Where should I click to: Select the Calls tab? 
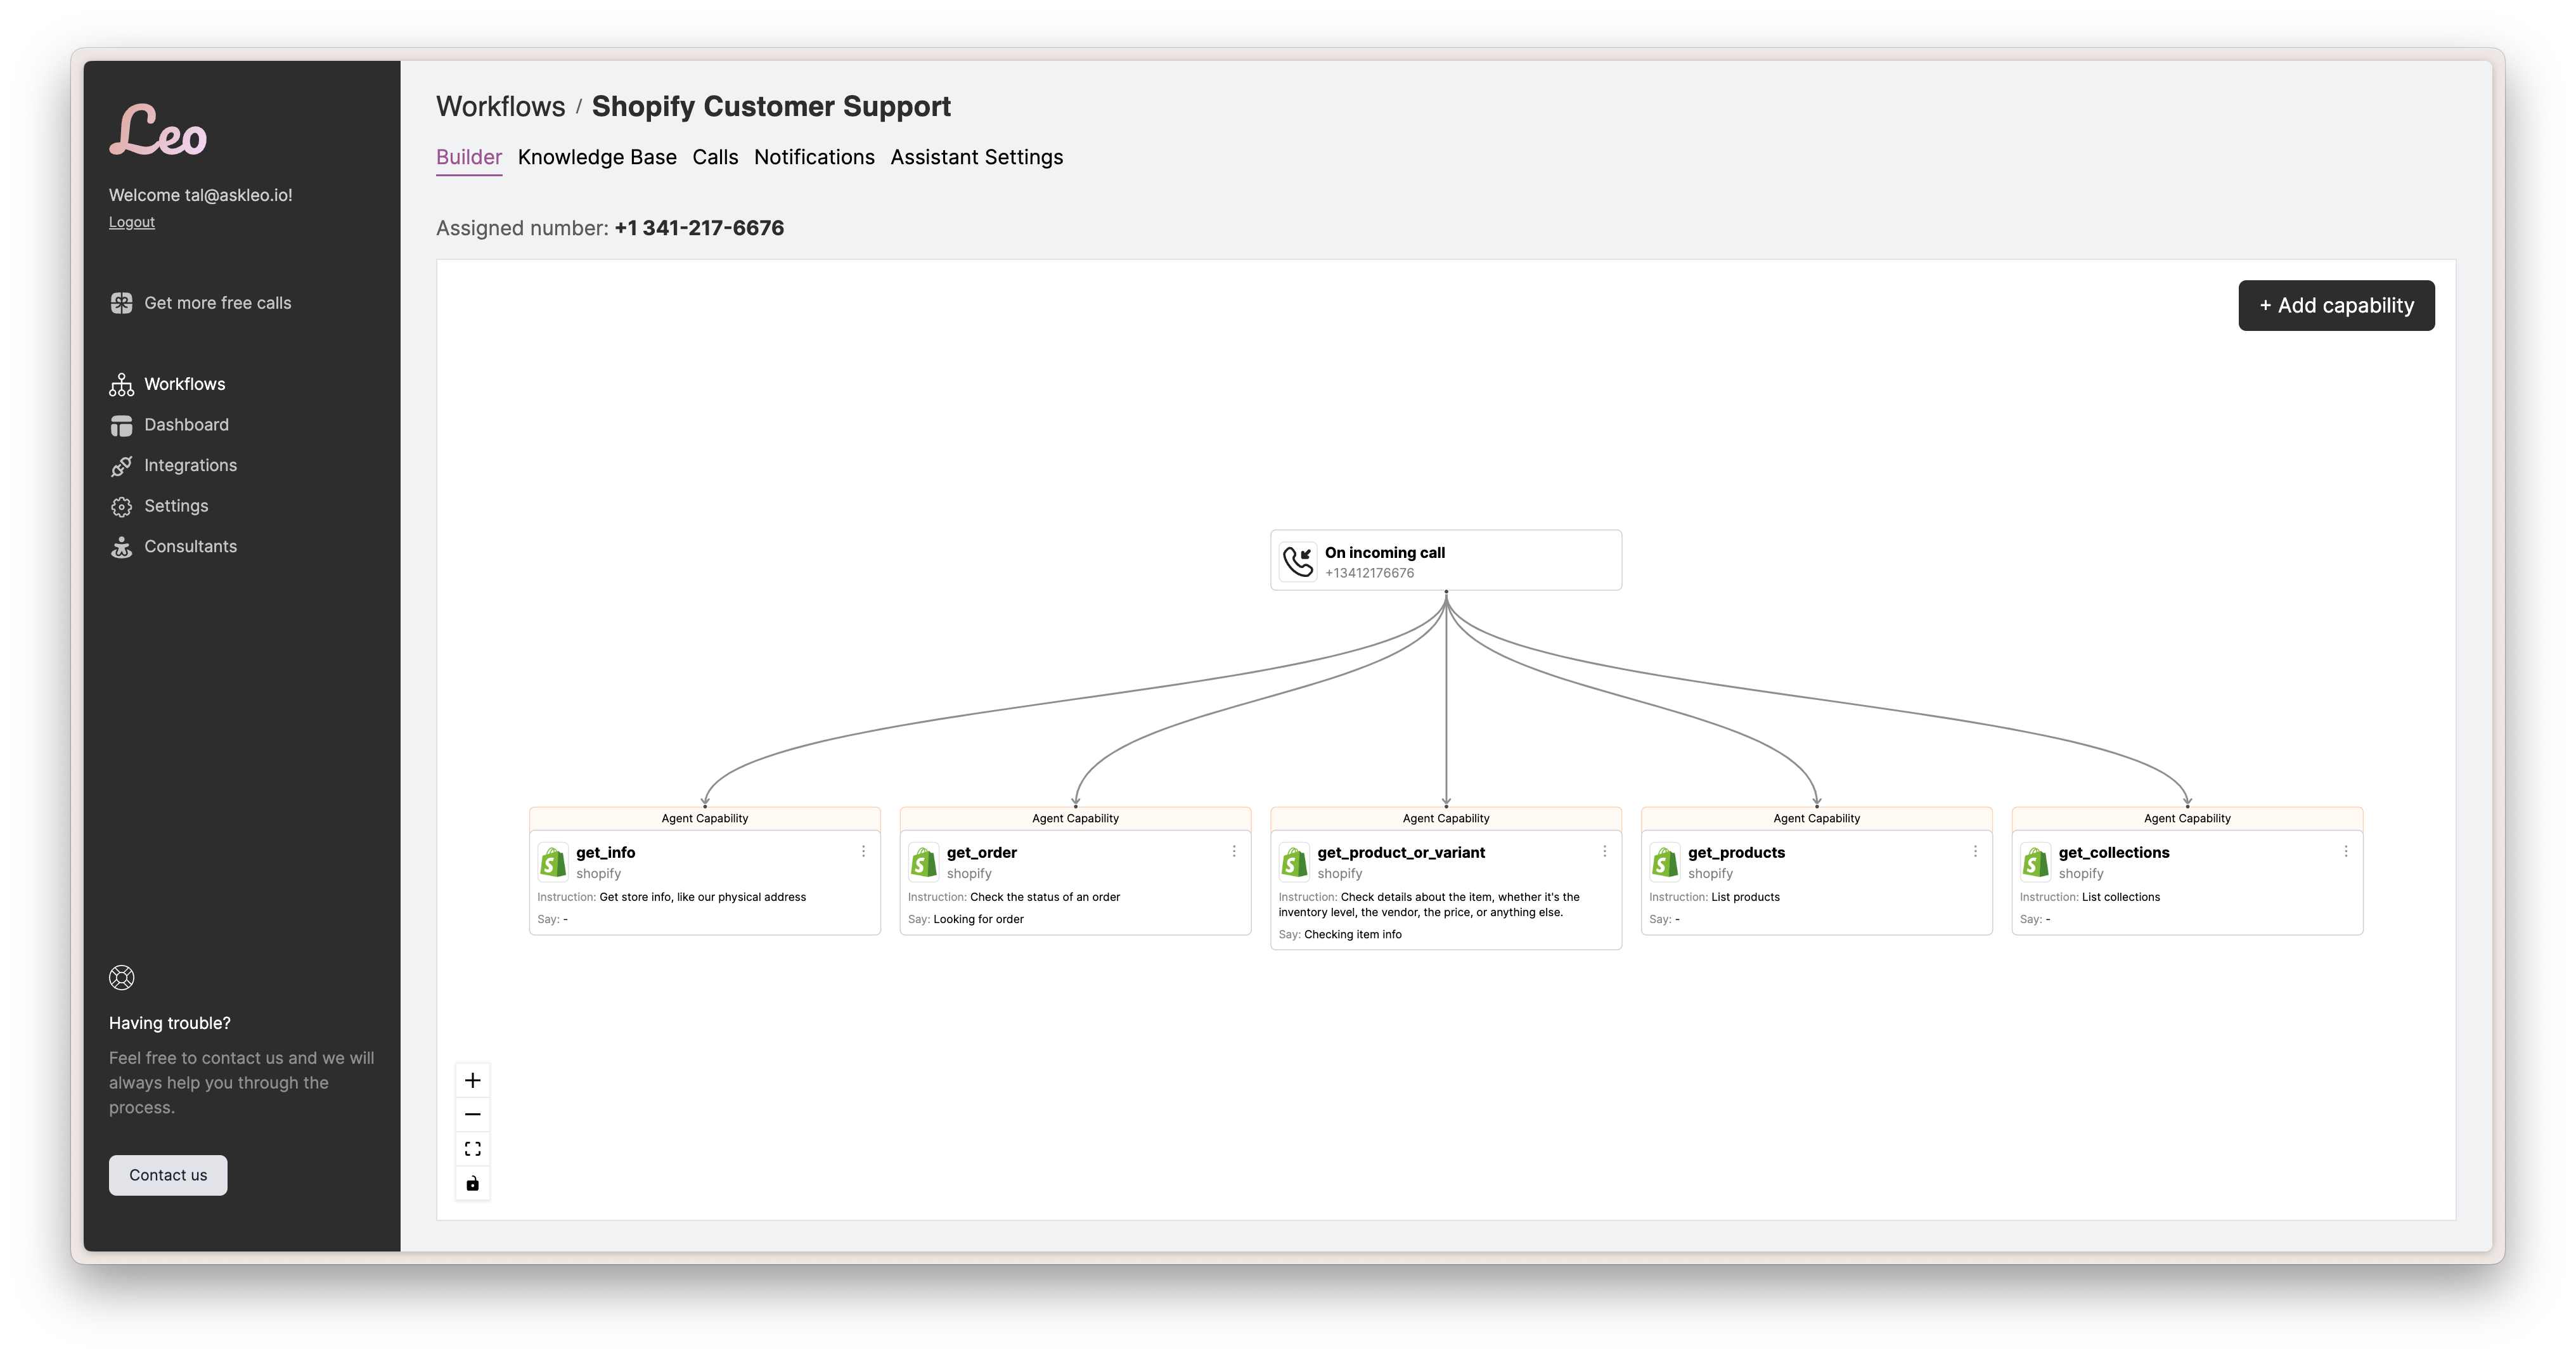(x=716, y=157)
